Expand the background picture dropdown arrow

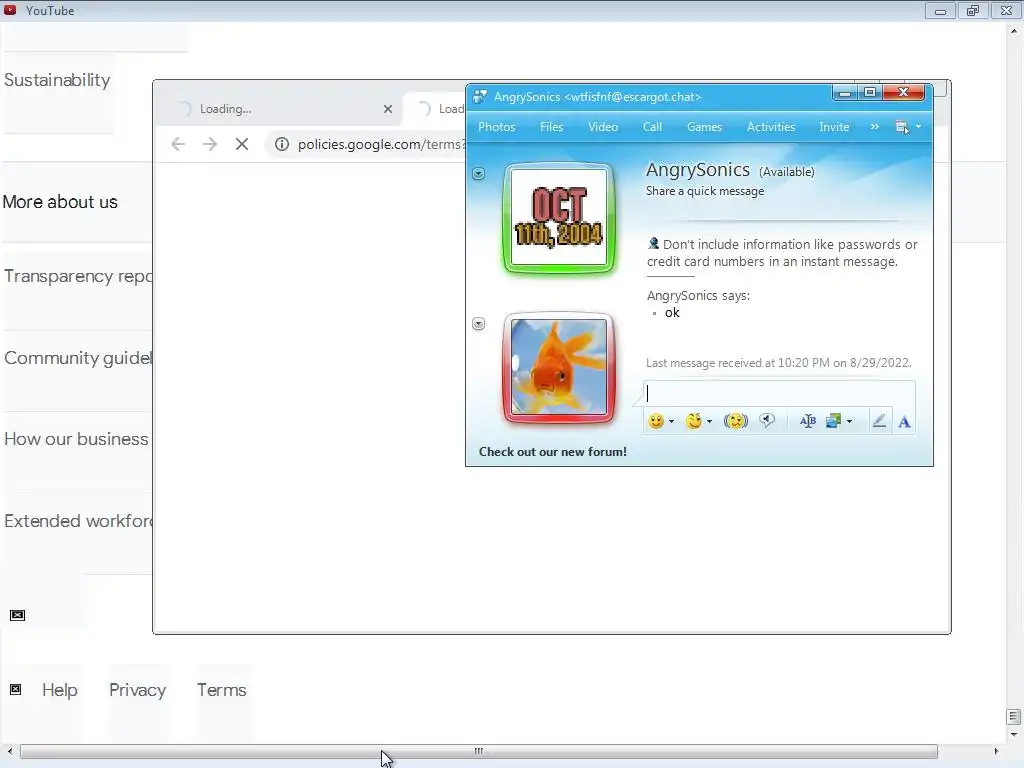849,422
